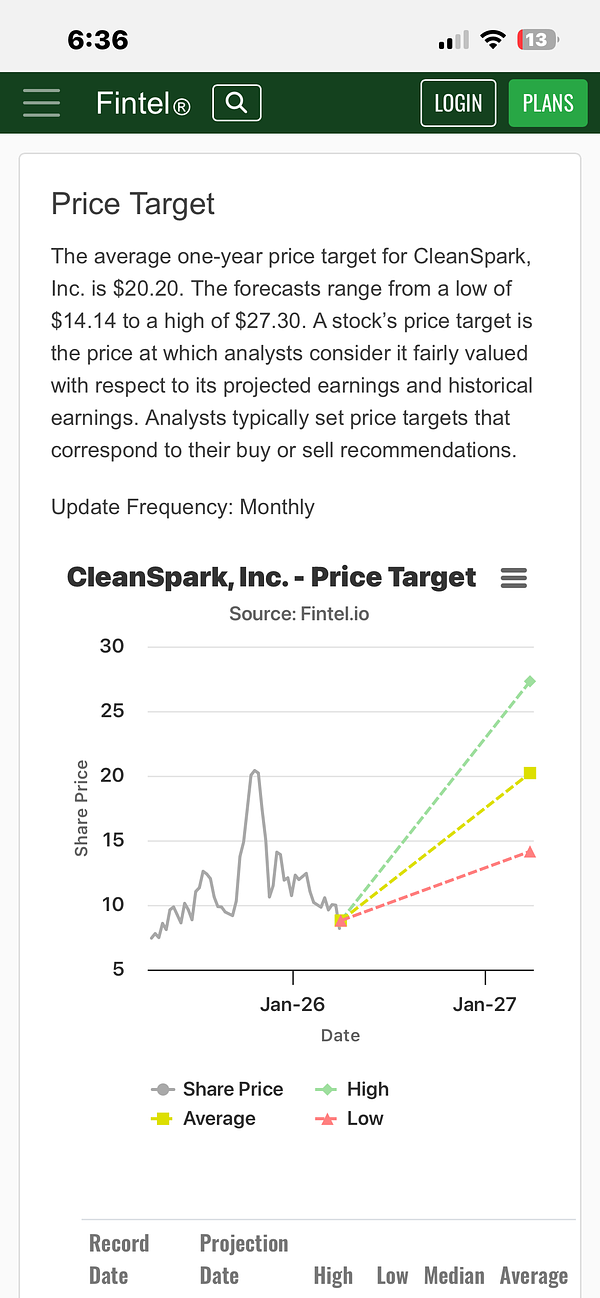This screenshot has height=1298, width=600.
Task: Sort table by Median column header
Action: [454, 1275]
